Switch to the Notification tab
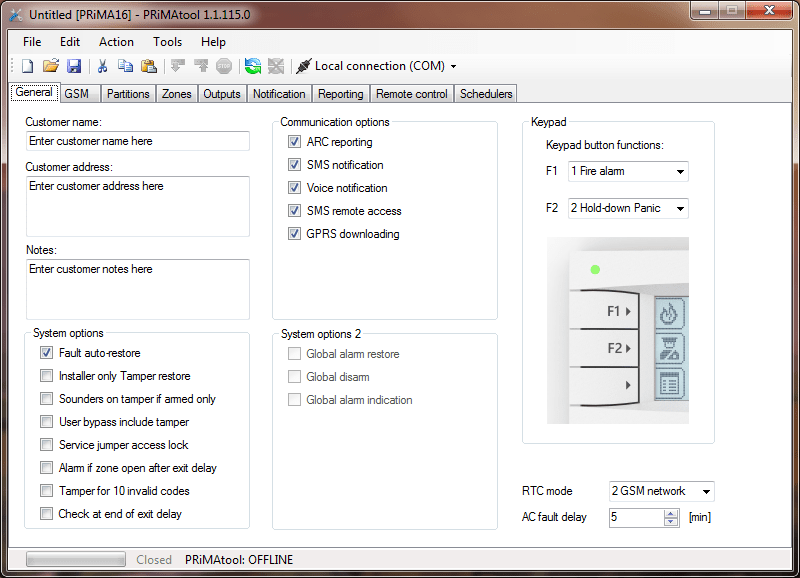This screenshot has height=578, width=800. point(279,94)
